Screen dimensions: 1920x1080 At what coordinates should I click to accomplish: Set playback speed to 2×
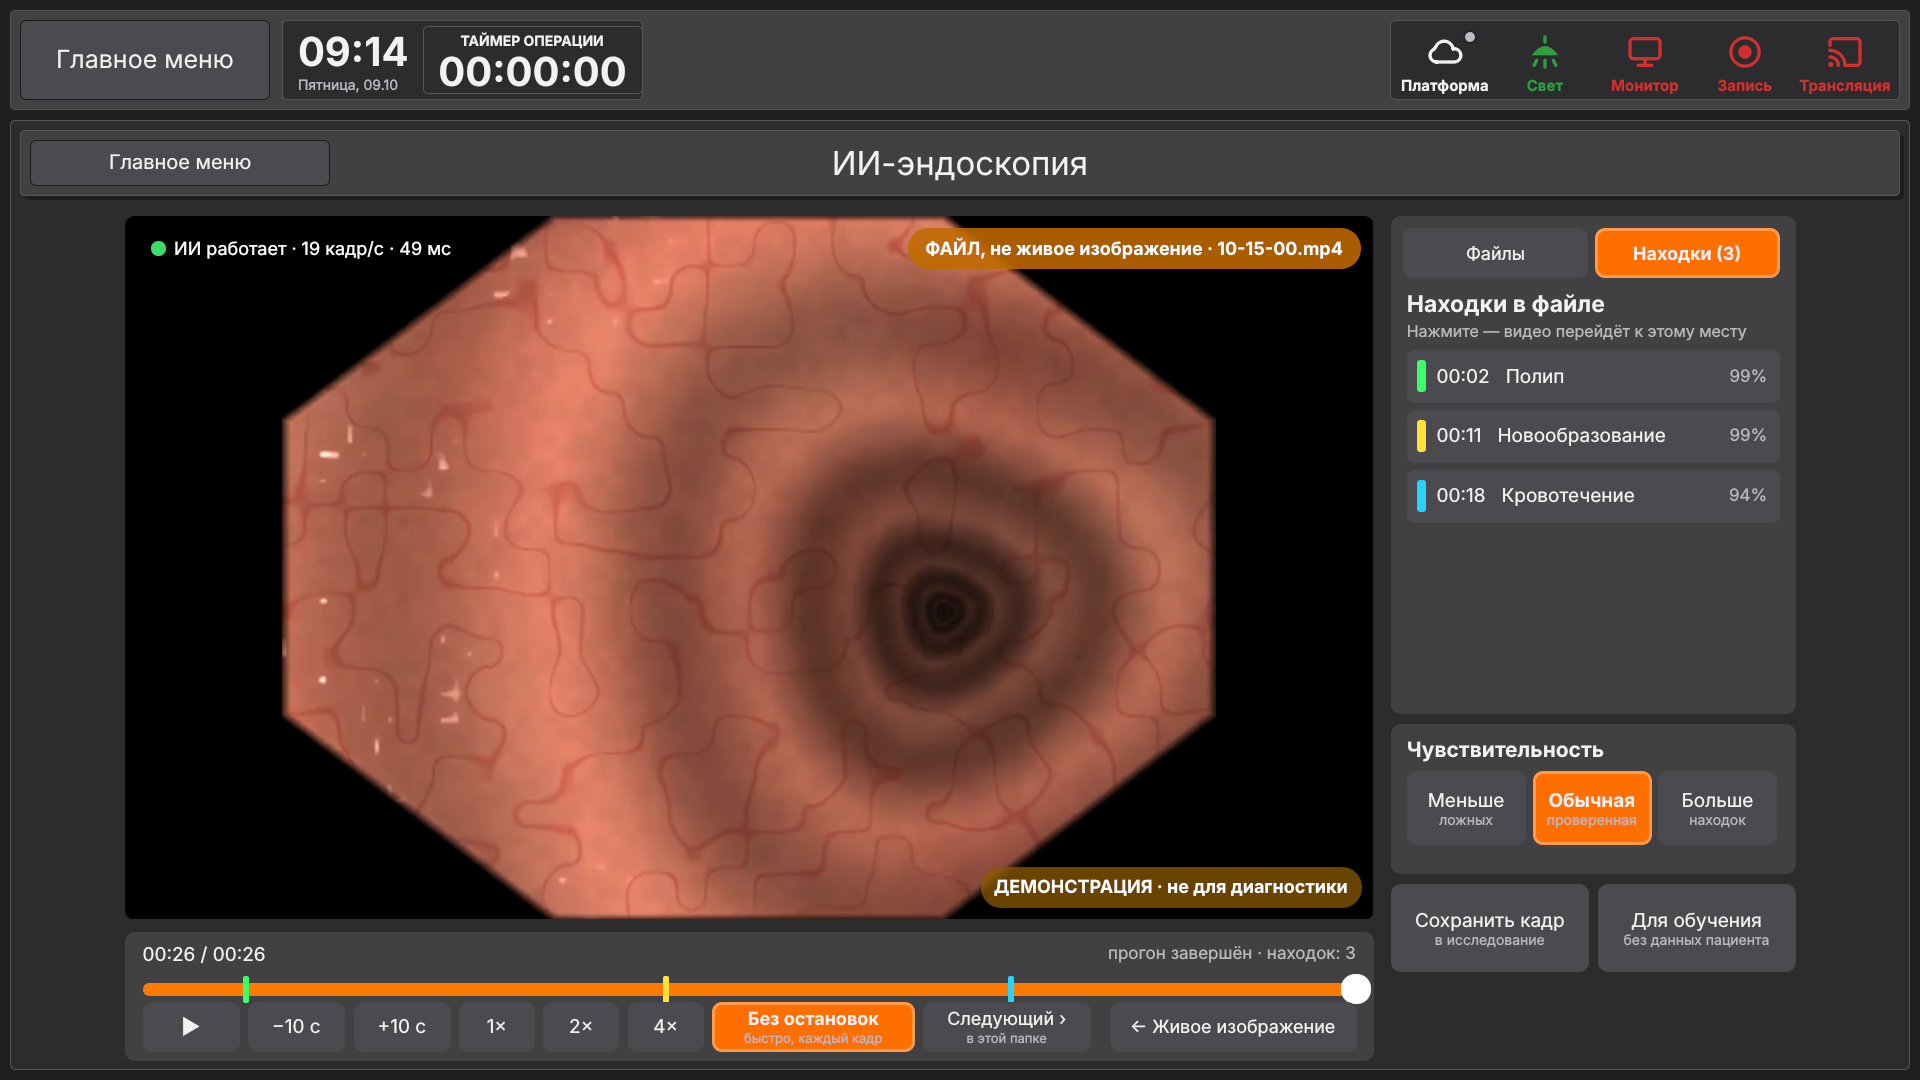tap(581, 1027)
